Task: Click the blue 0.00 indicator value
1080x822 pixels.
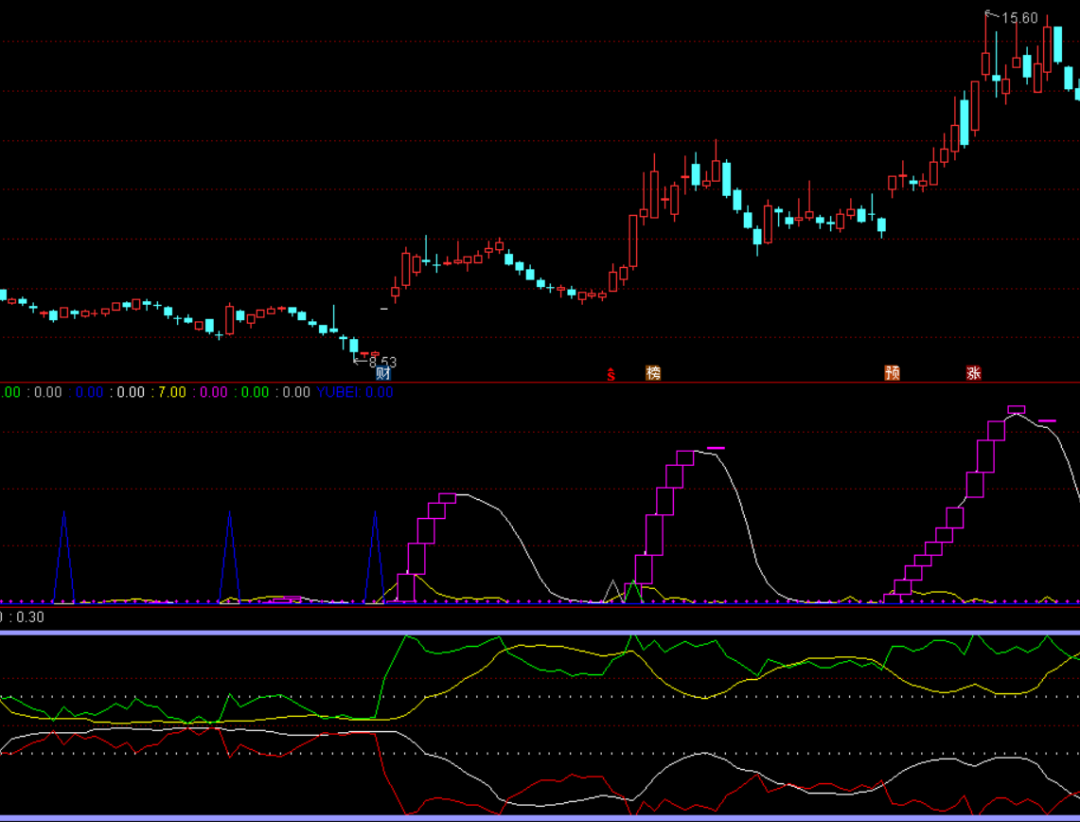Action: click(90, 393)
